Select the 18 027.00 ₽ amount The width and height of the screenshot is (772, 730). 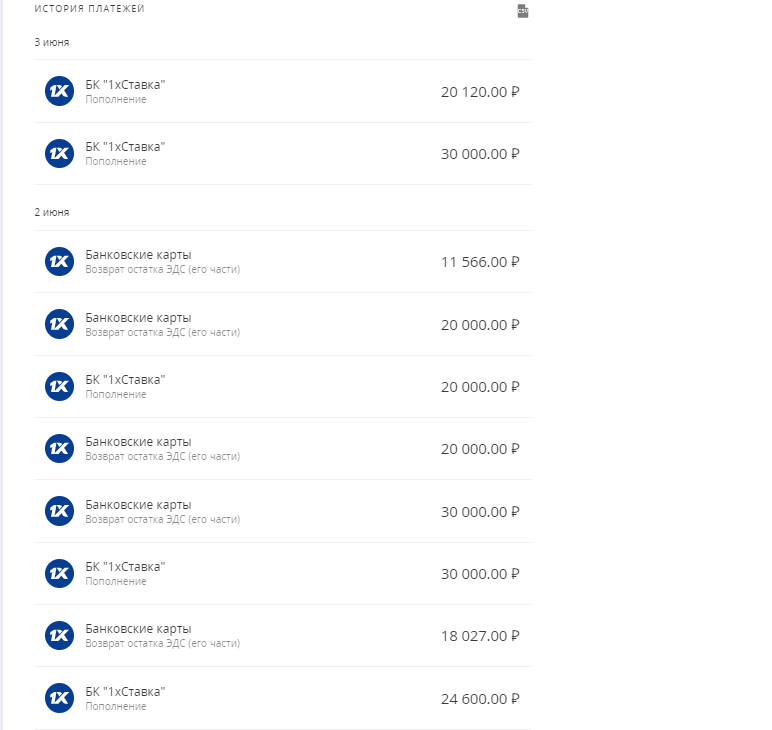click(480, 637)
